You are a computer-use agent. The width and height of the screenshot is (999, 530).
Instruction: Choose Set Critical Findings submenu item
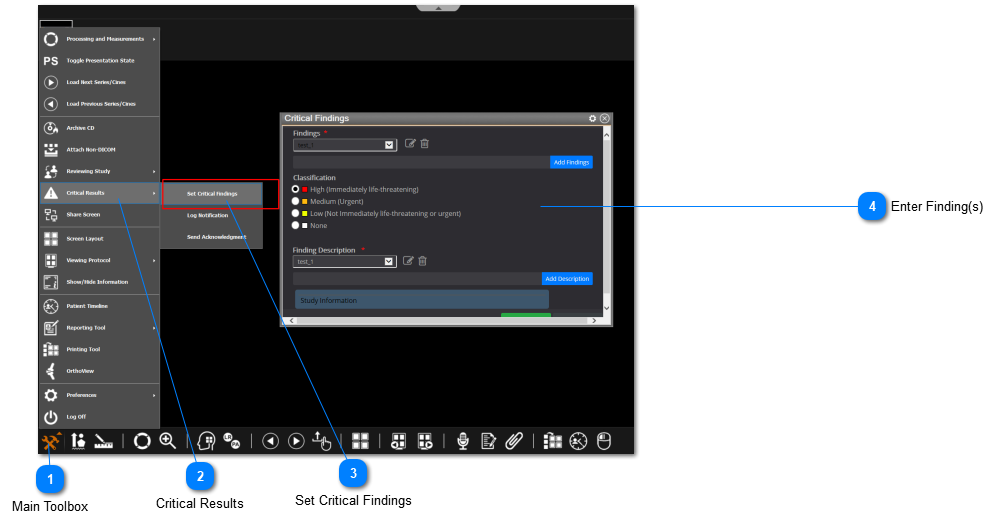pyautogui.click(x=212, y=193)
